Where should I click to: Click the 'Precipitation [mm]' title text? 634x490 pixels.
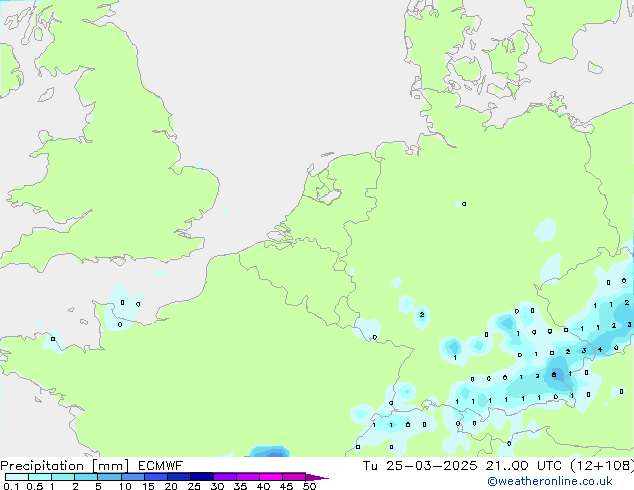tap(64, 466)
